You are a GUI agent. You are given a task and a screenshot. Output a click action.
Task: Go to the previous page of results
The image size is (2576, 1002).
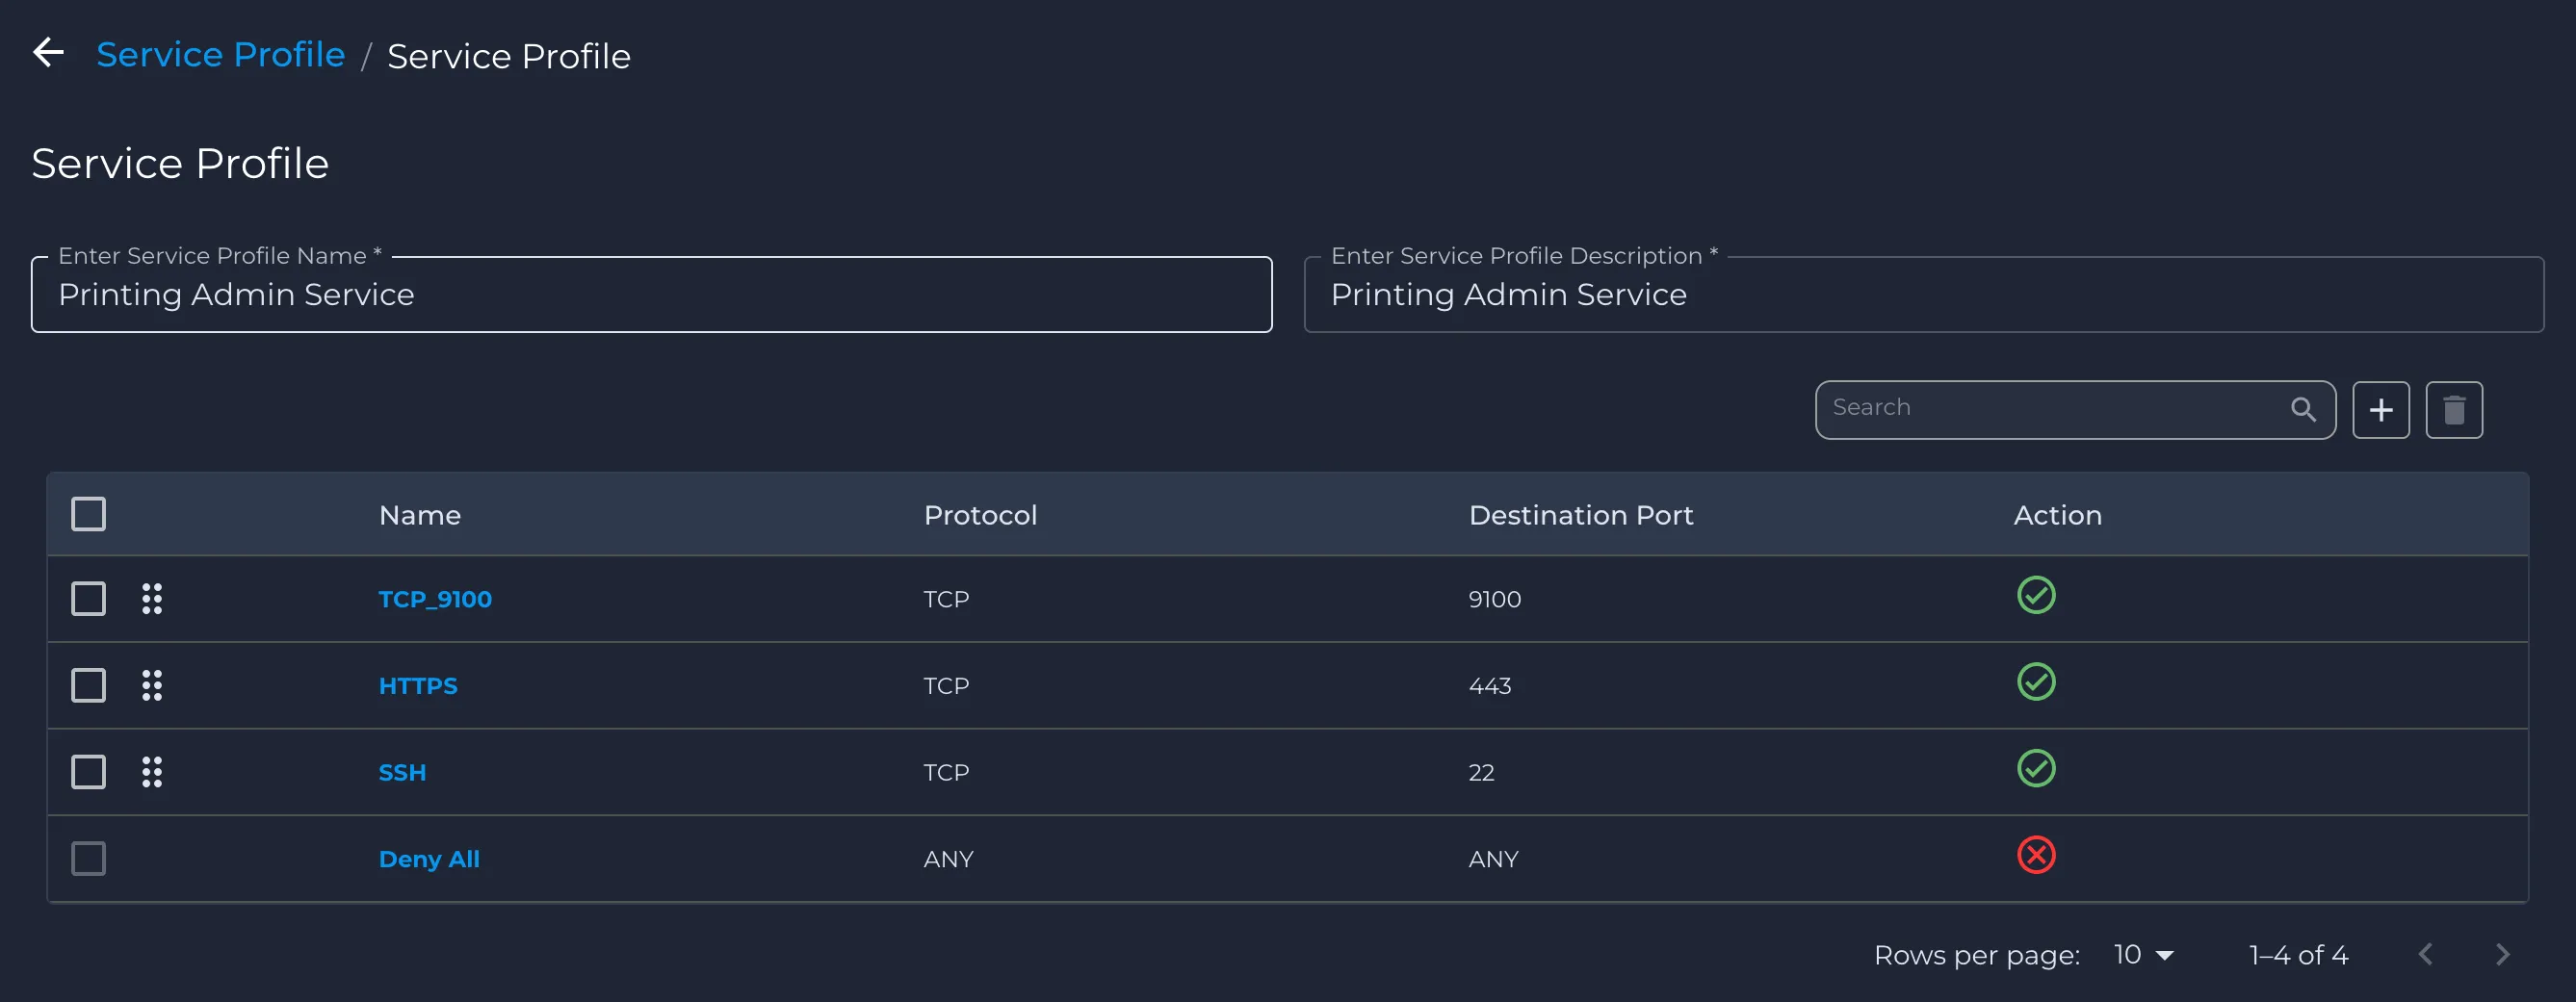(2425, 954)
